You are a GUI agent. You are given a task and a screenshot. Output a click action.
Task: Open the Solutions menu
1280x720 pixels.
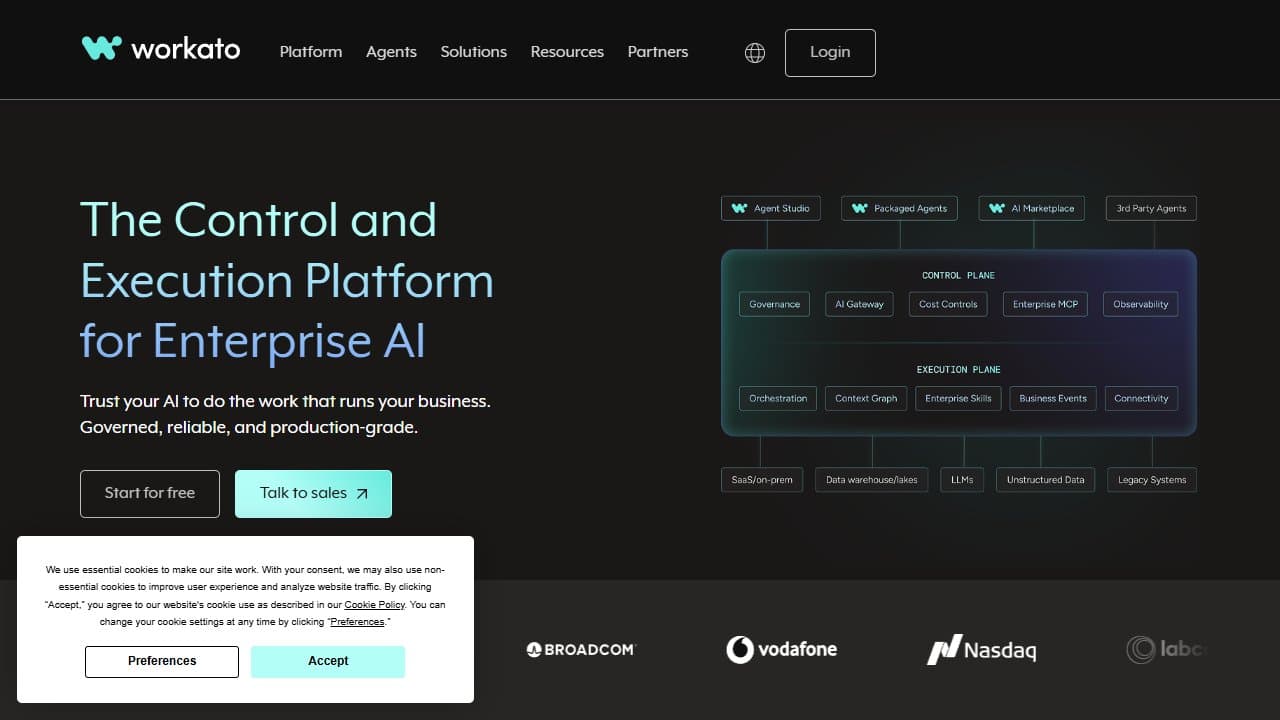(x=474, y=52)
